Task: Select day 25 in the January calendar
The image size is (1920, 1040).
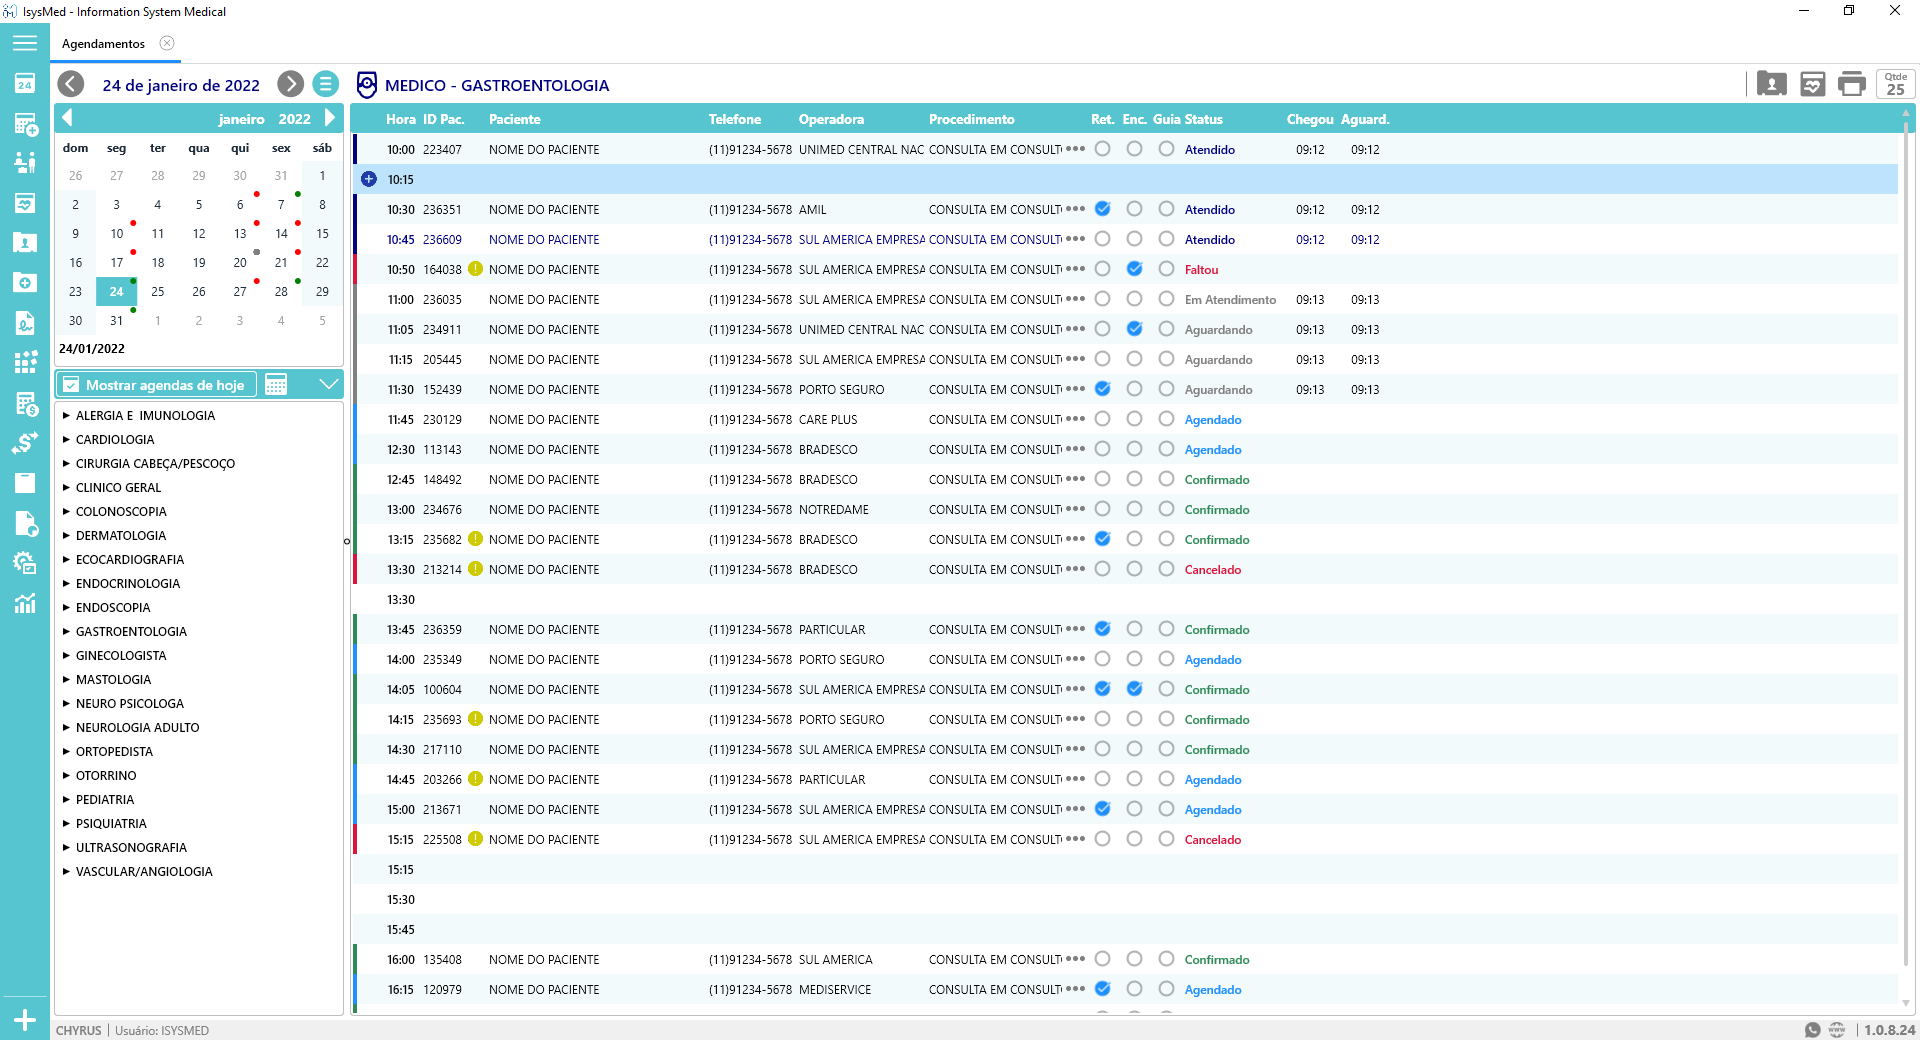Action: click(x=158, y=292)
